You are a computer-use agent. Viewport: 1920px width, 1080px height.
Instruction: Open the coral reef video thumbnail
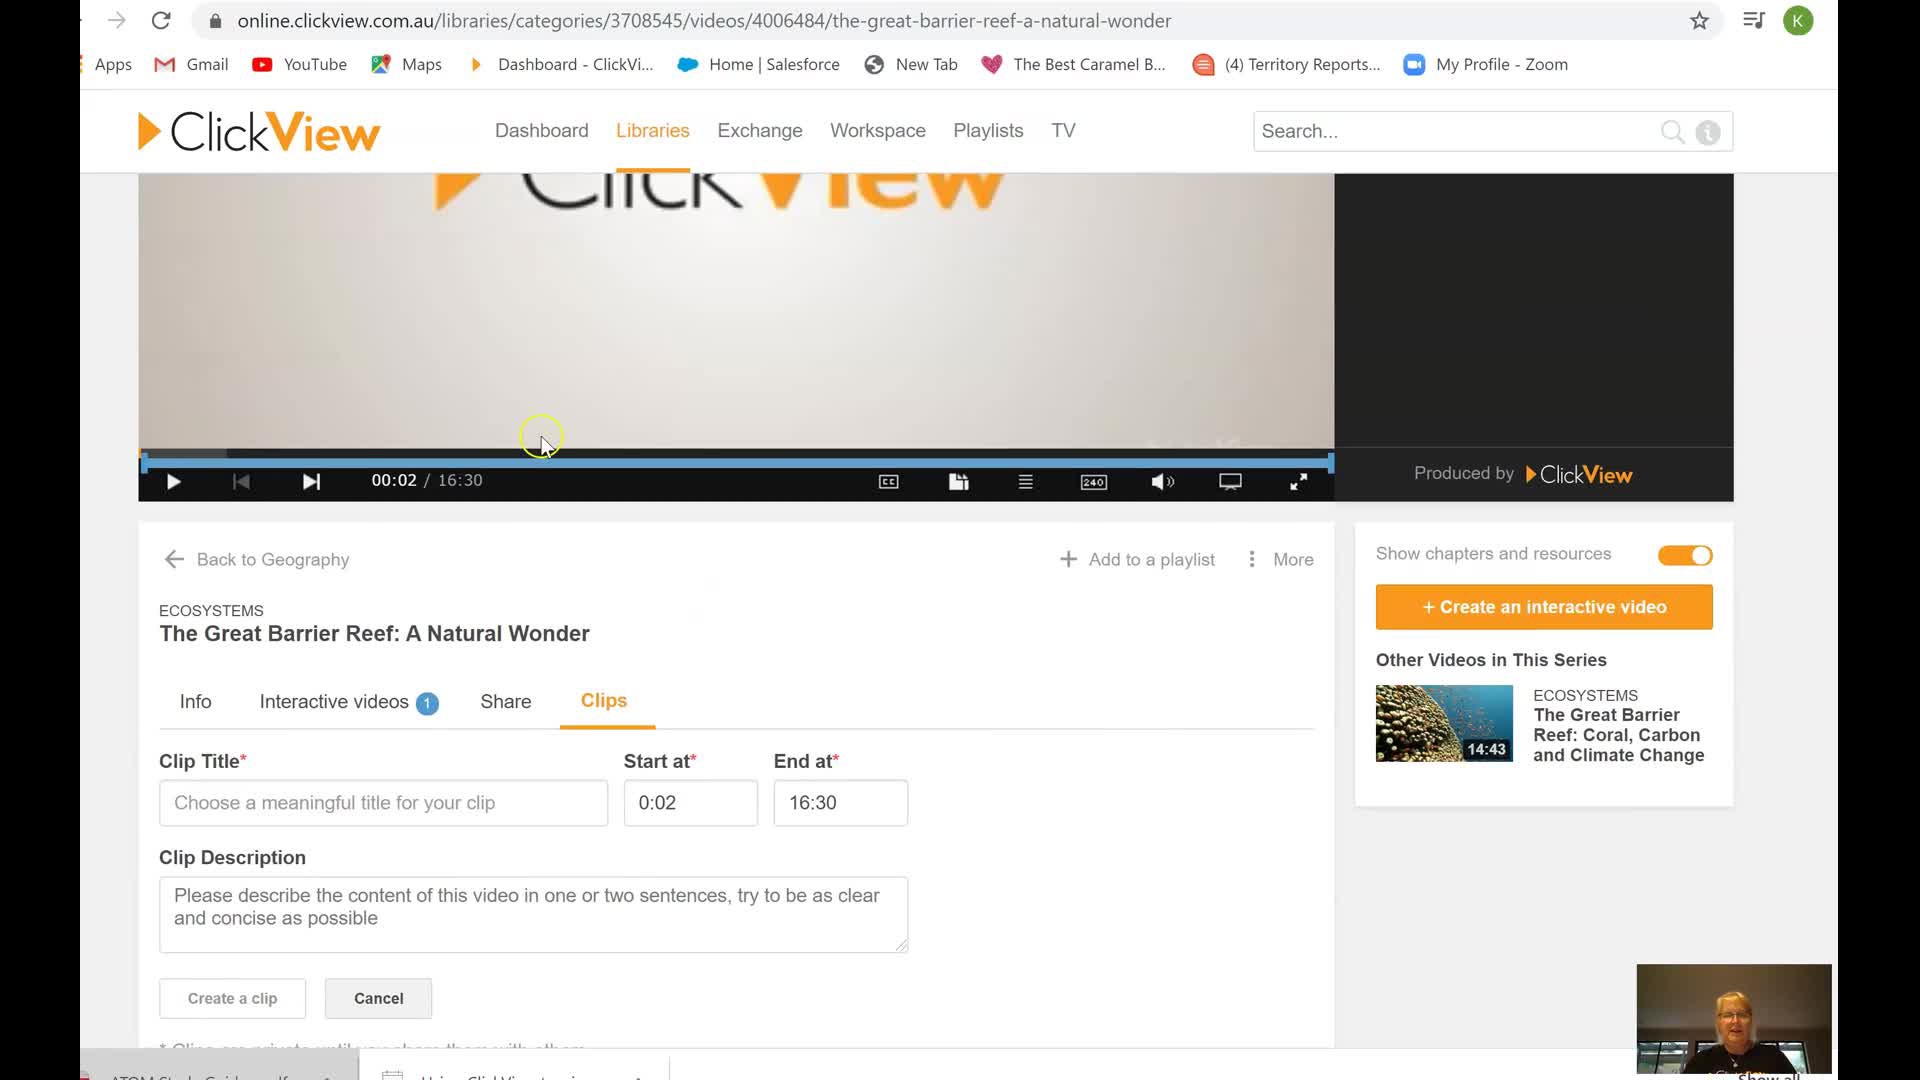1444,723
